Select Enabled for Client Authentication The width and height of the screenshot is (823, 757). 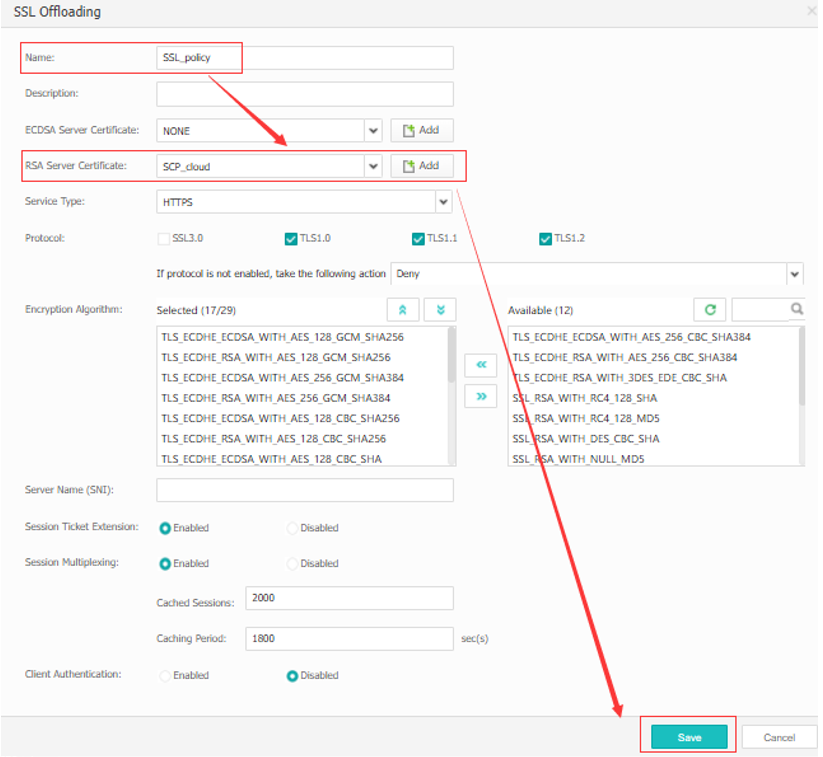coord(165,676)
